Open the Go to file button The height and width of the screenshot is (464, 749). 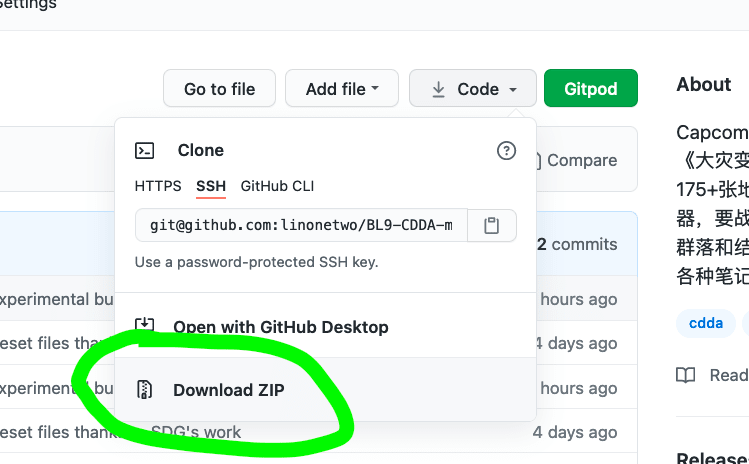click(219, 88)
